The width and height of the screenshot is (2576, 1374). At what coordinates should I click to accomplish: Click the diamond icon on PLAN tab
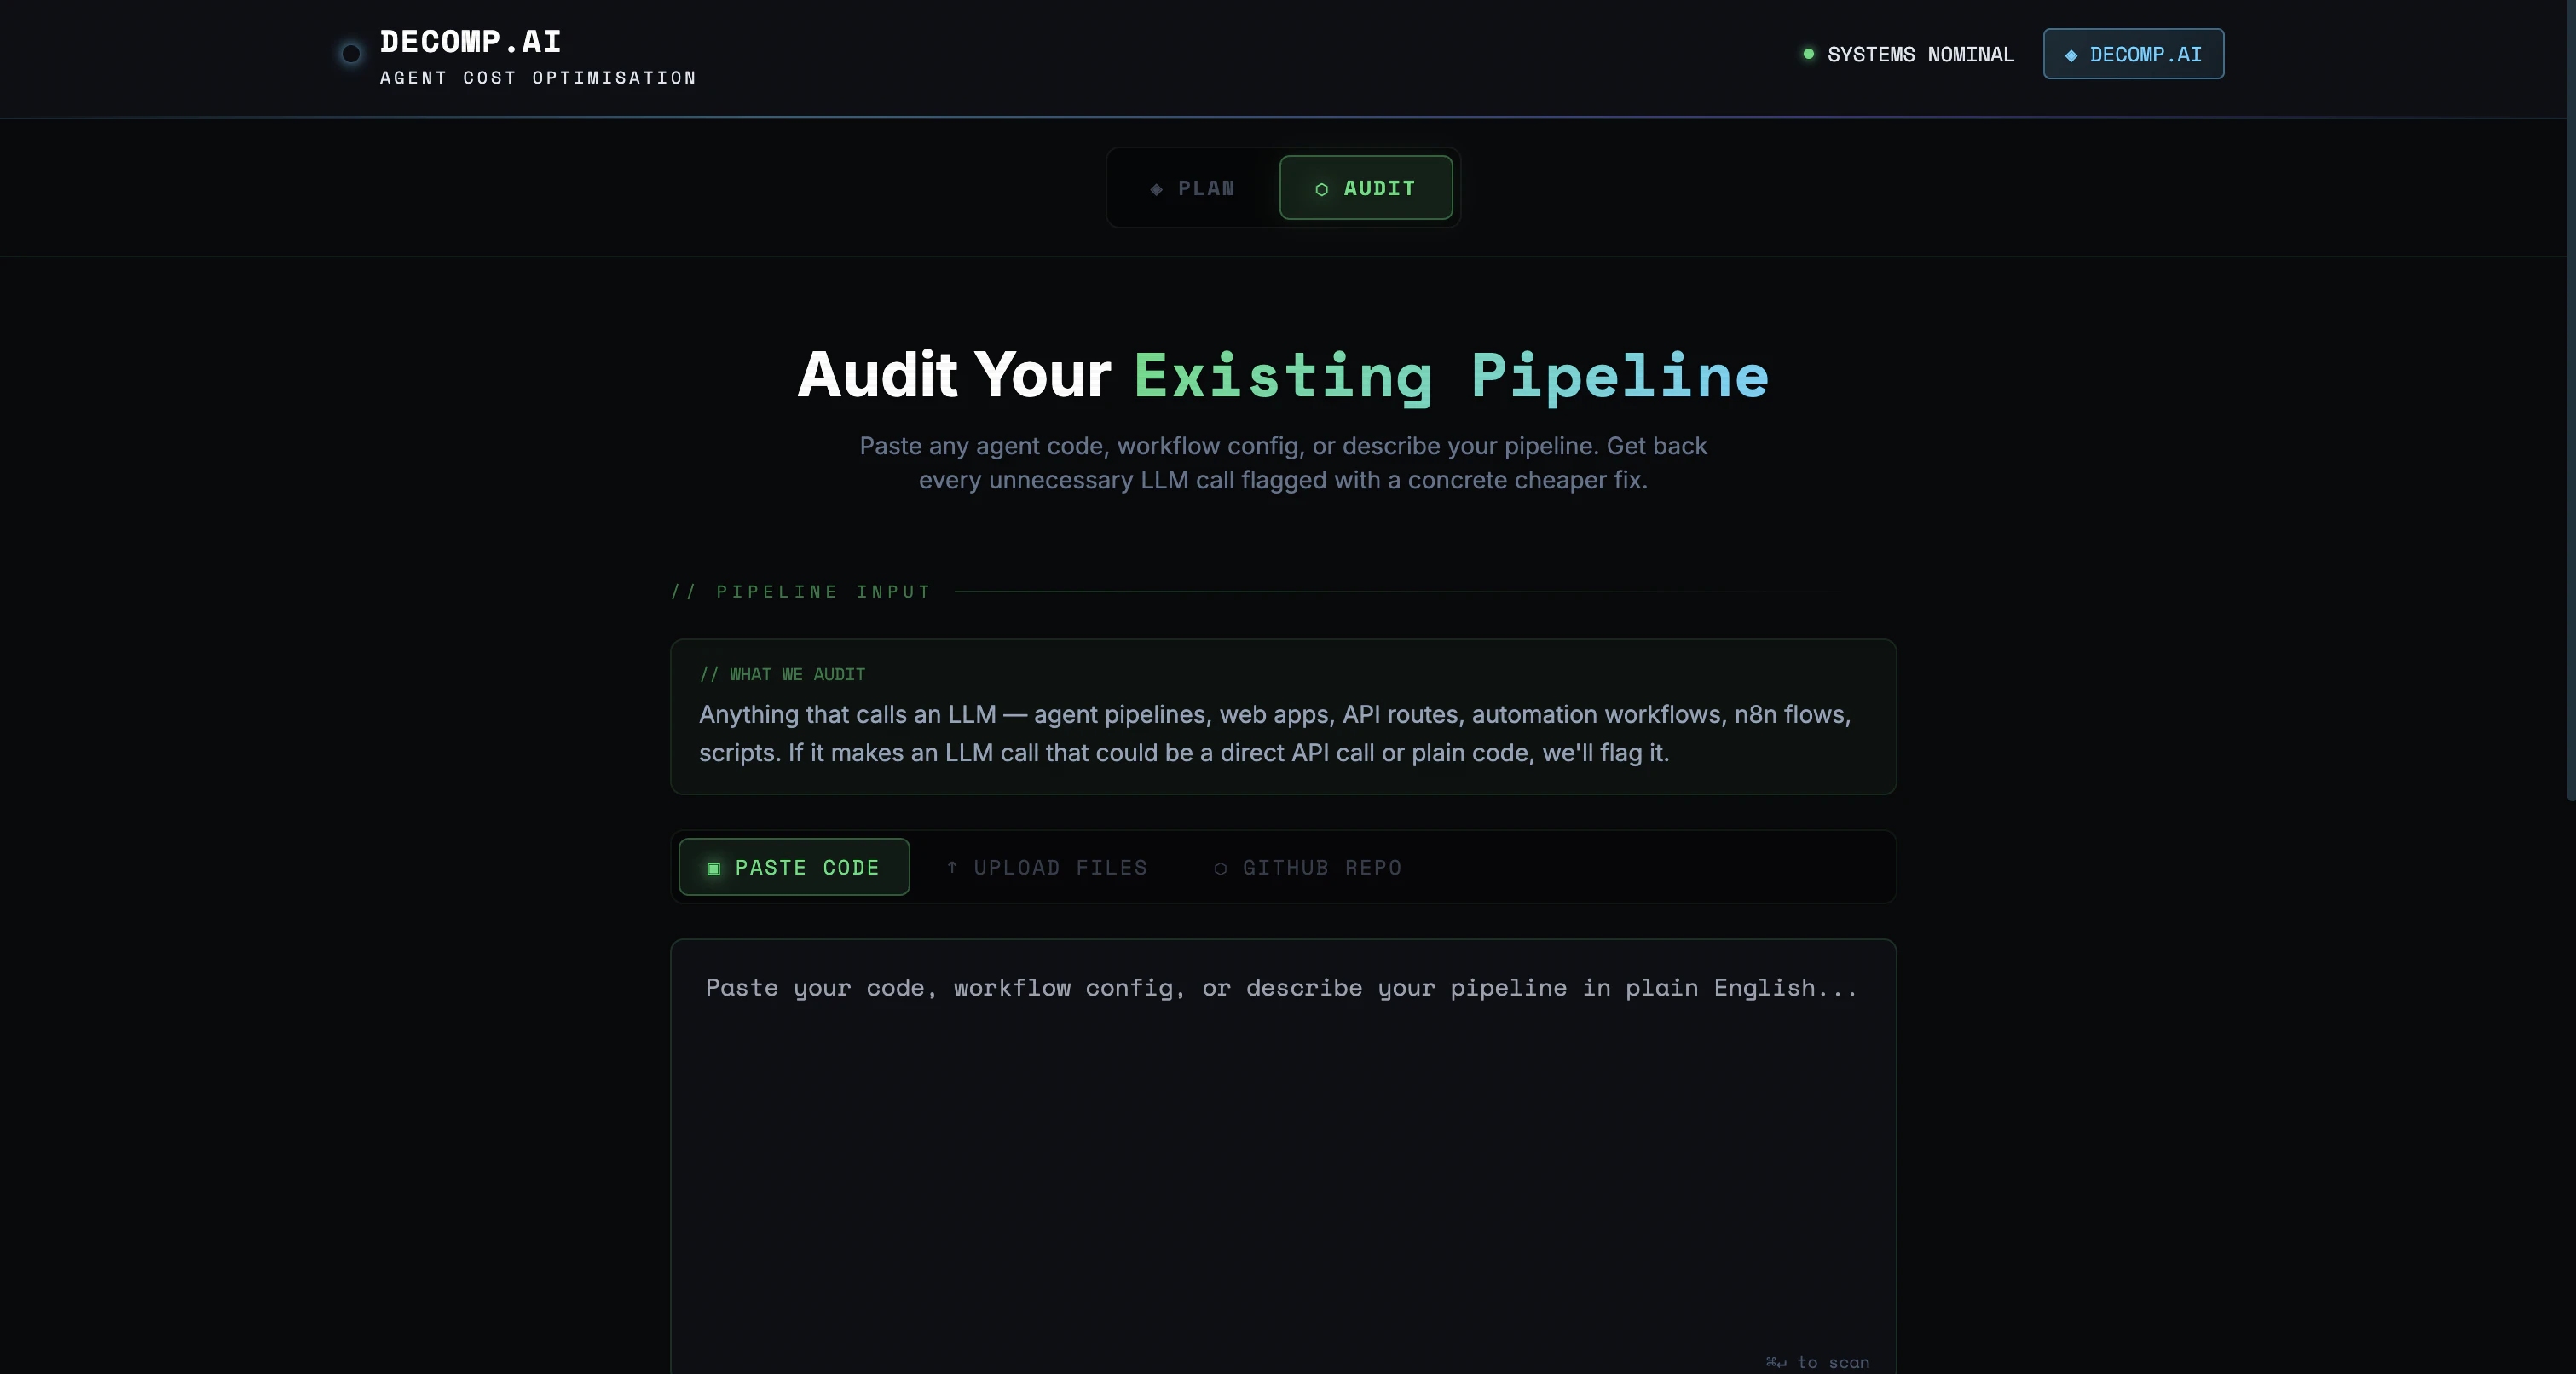pyautogui.click(x=1156, y=189)
